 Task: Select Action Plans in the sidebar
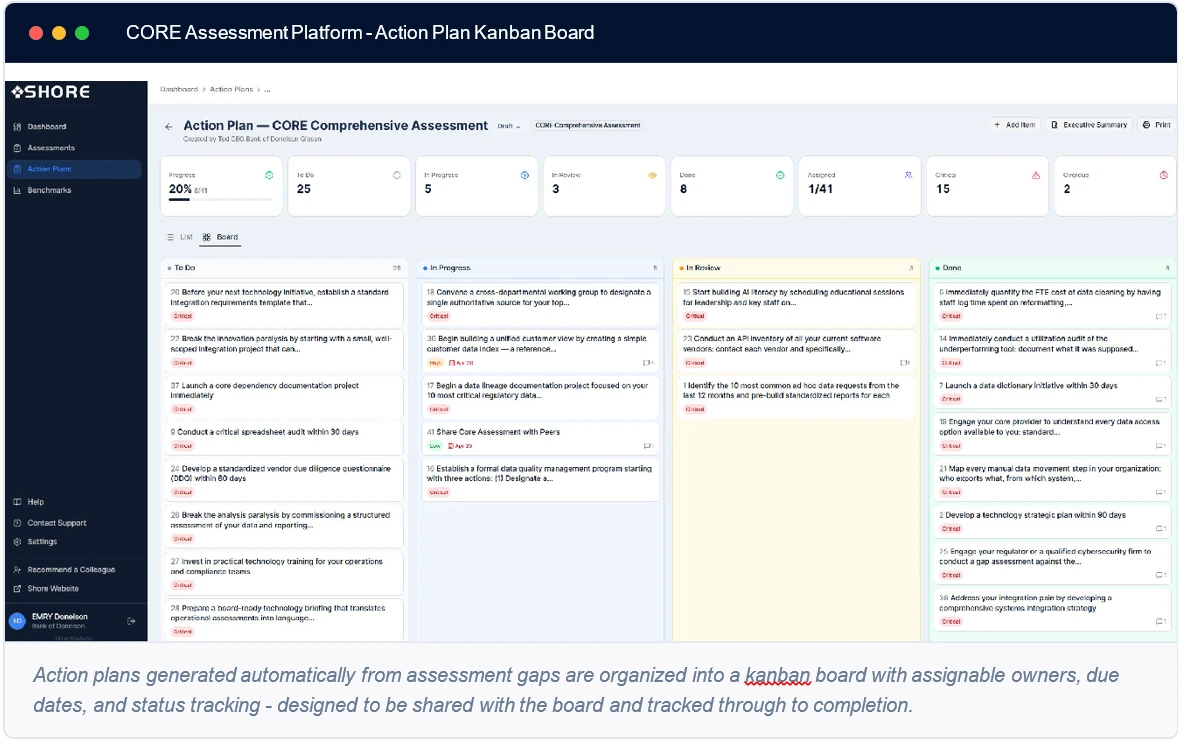pos(73,169)
